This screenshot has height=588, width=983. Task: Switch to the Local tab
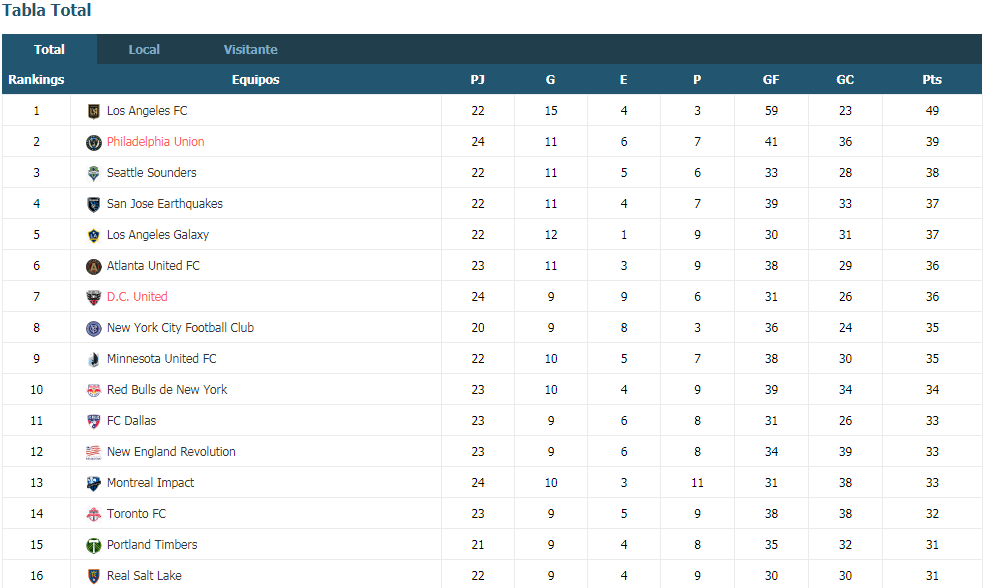(144, 50)
